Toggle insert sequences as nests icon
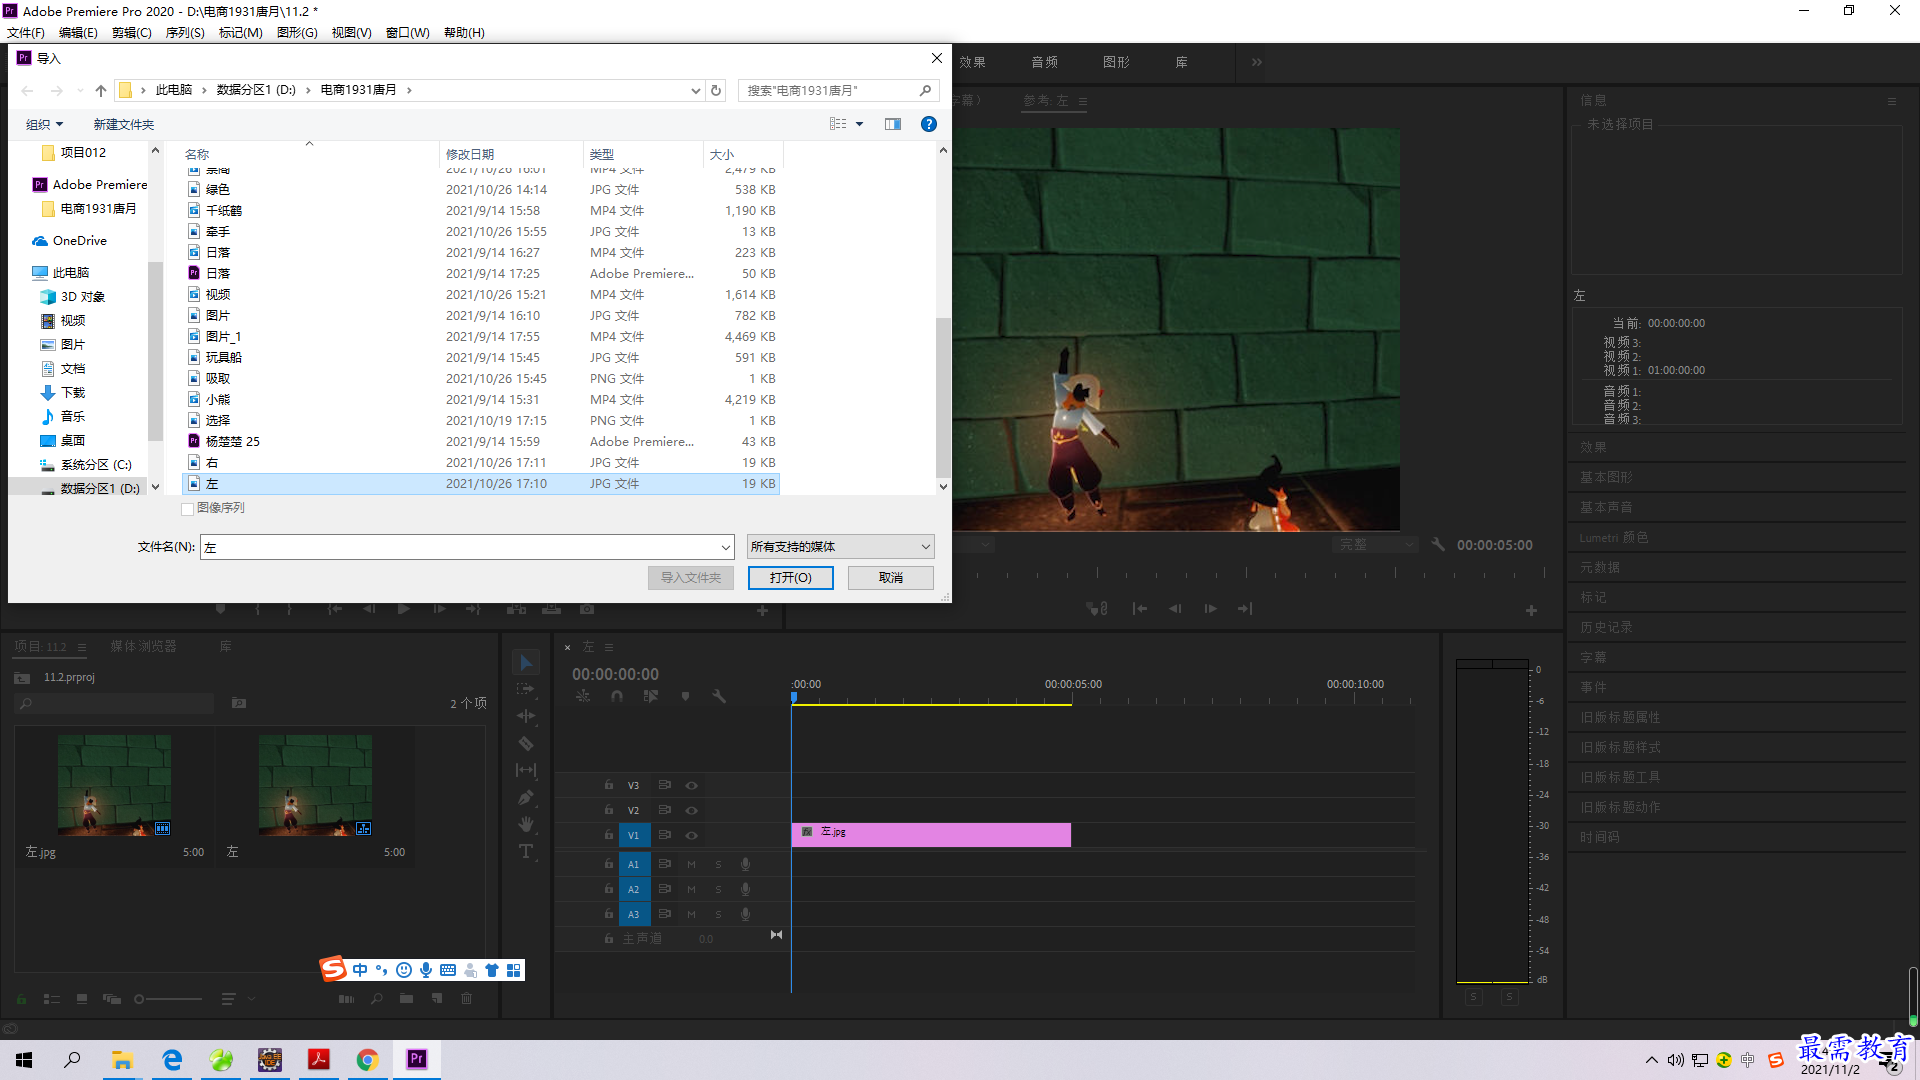The height and width of the screenshot is (1080, 1920). coord(583,696)
